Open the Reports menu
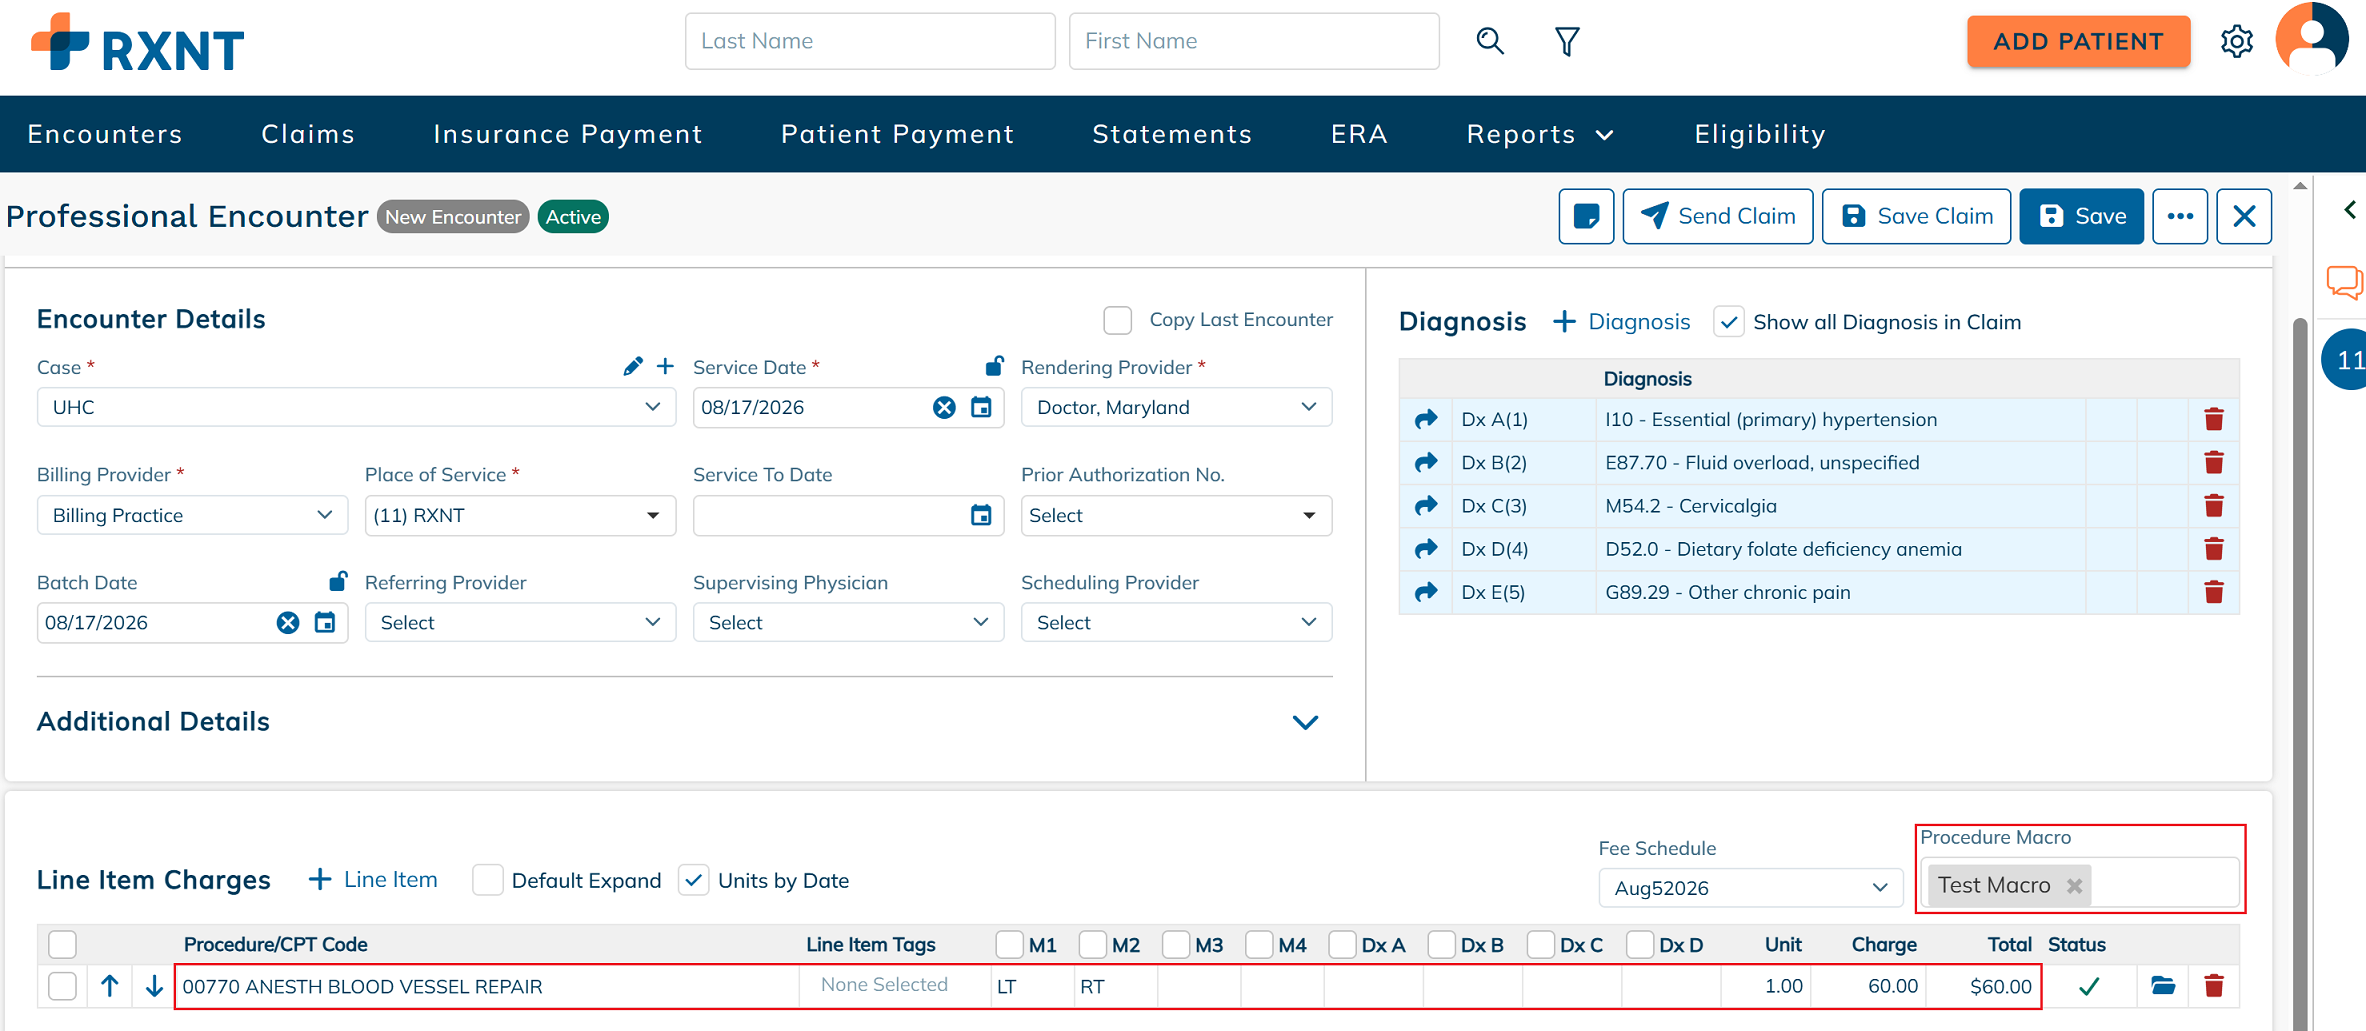 pyautogui.click(x=1540, y=134)
